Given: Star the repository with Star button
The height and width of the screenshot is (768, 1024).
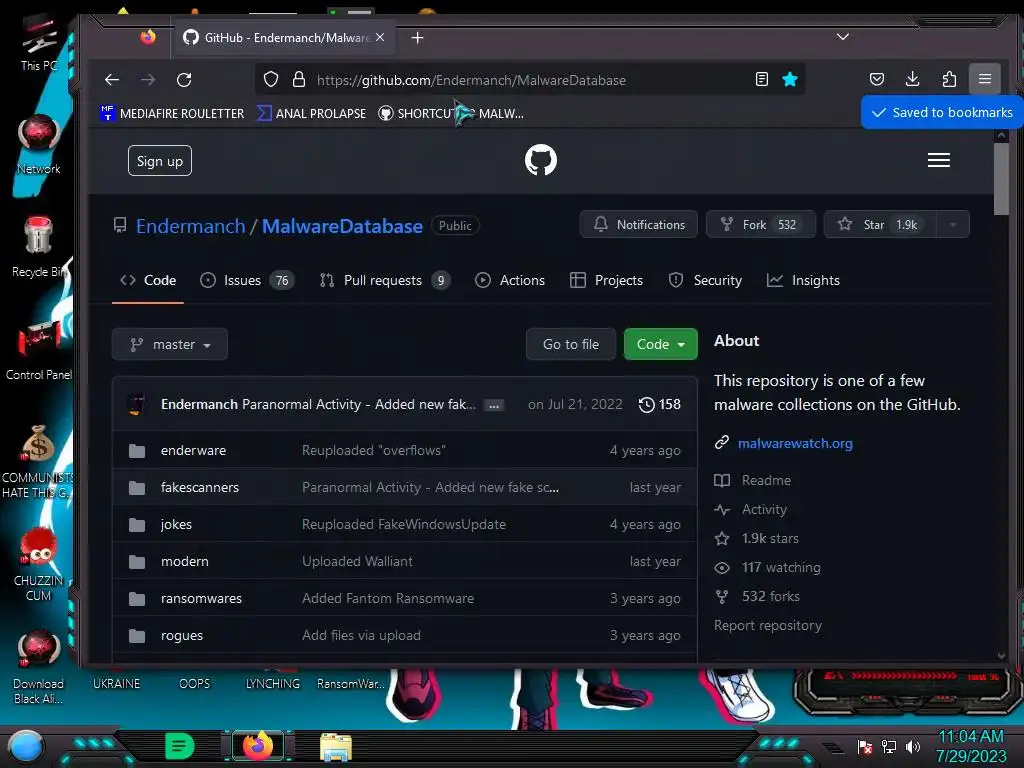Looking at the screenshot, I should tap(880, 225).
